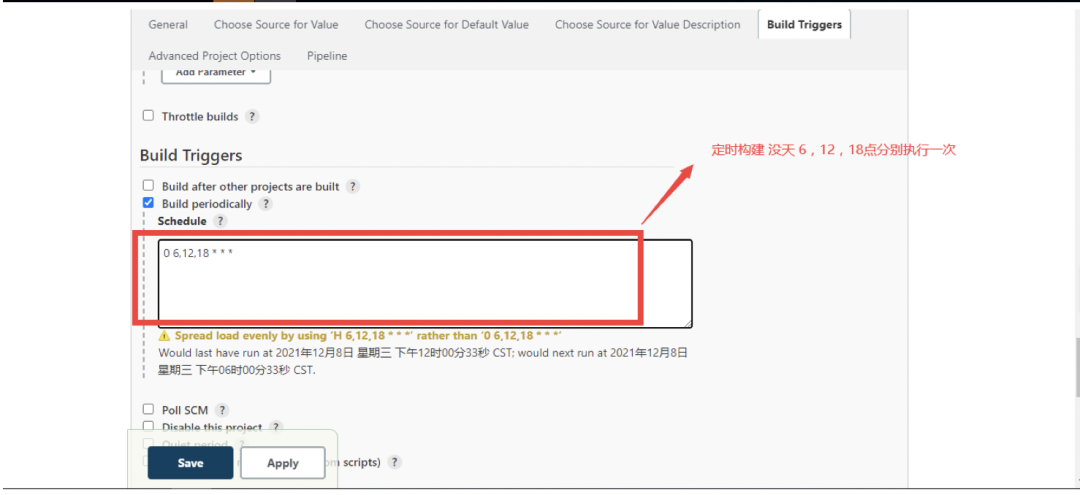Viewport: 1080px width, 495px height.
Task: Open help icon next to Poll SCM
Action: (x=222, y=410)
